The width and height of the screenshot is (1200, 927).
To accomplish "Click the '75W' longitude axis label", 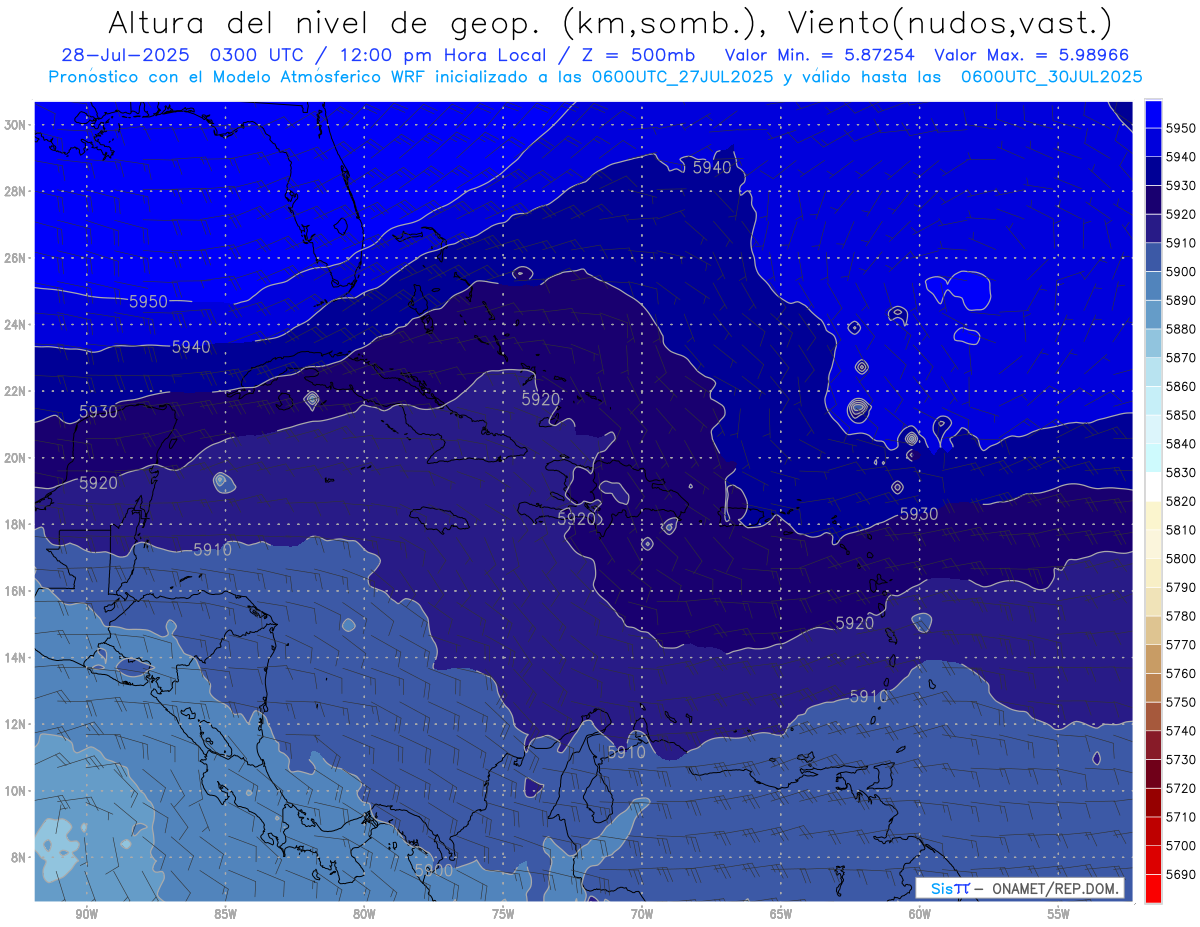I will tap(503, 914).
